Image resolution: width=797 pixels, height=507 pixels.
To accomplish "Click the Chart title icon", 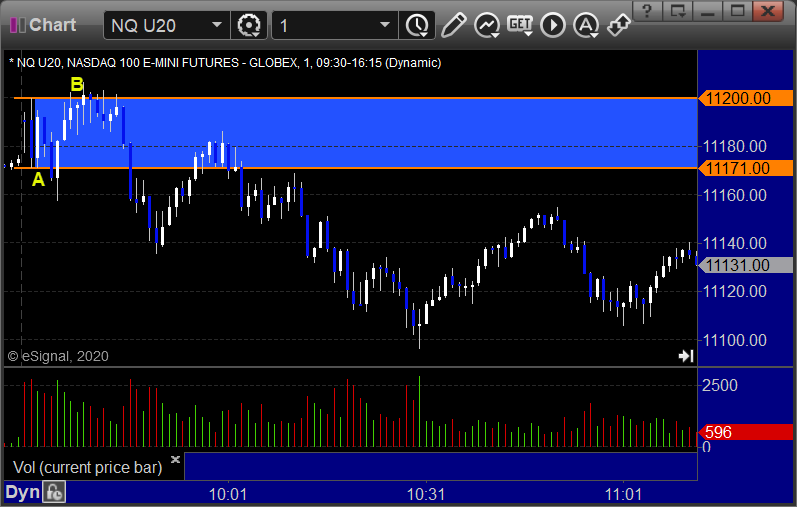I will pyautogui.click(x=18, y=25).
